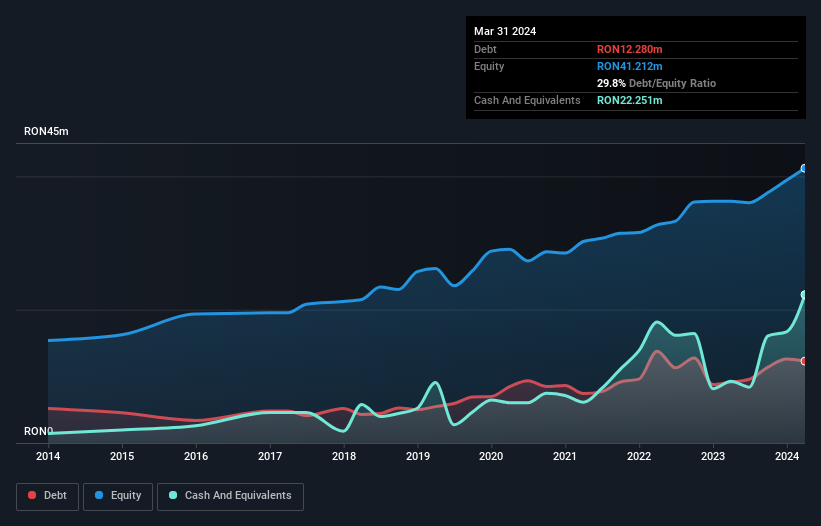821x526 pixels.
Task: Click the 2022 x-axis label
Action: click(x=639, y=456)
